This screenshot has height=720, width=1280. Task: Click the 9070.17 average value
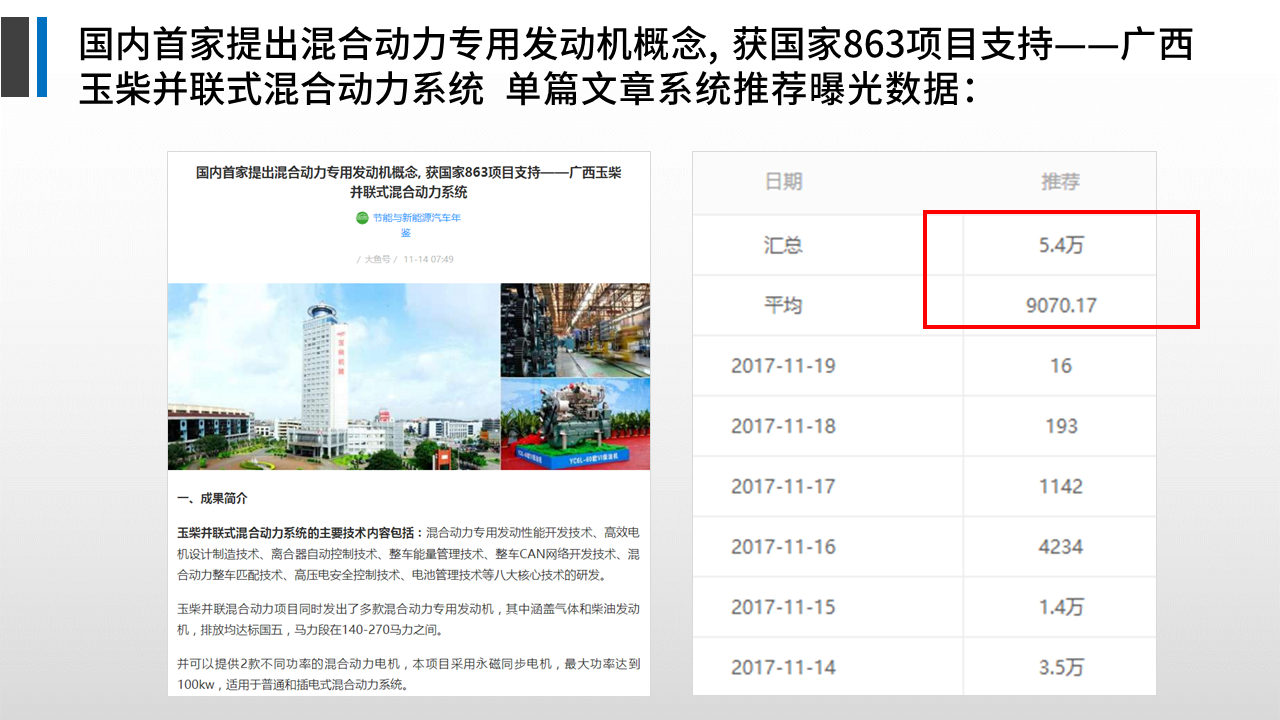[1060, 305]
